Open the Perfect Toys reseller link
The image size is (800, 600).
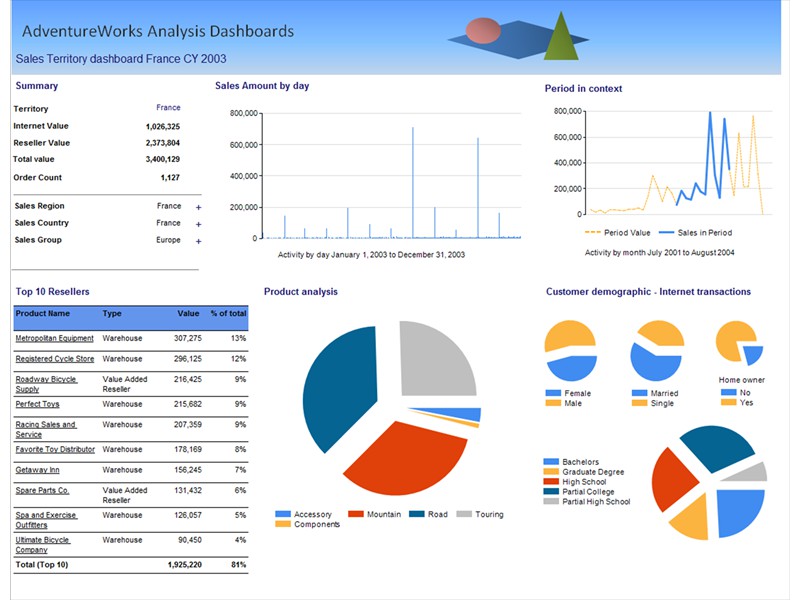click(37, 404)
